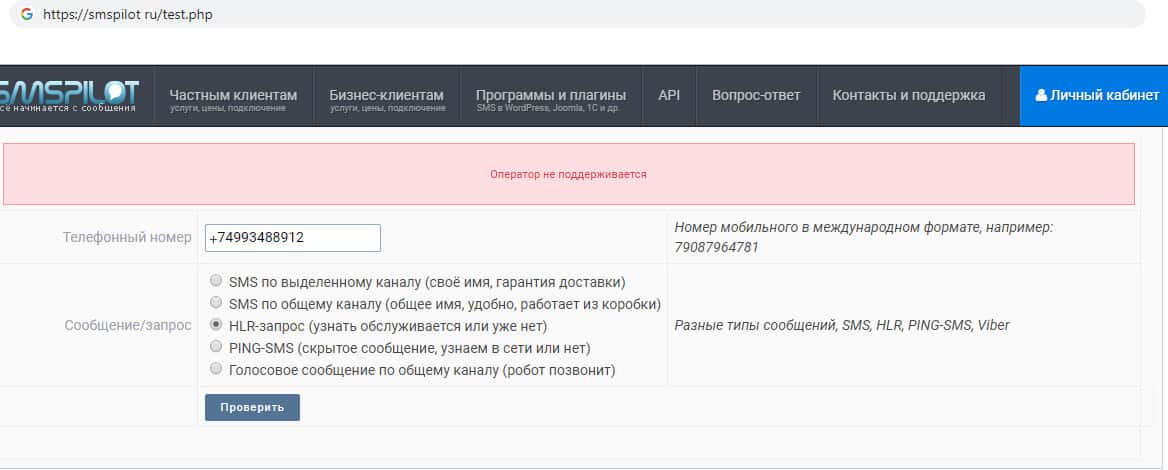
Task: Open the Бизнес-клиентам menu
Action: tap(387, 96)
